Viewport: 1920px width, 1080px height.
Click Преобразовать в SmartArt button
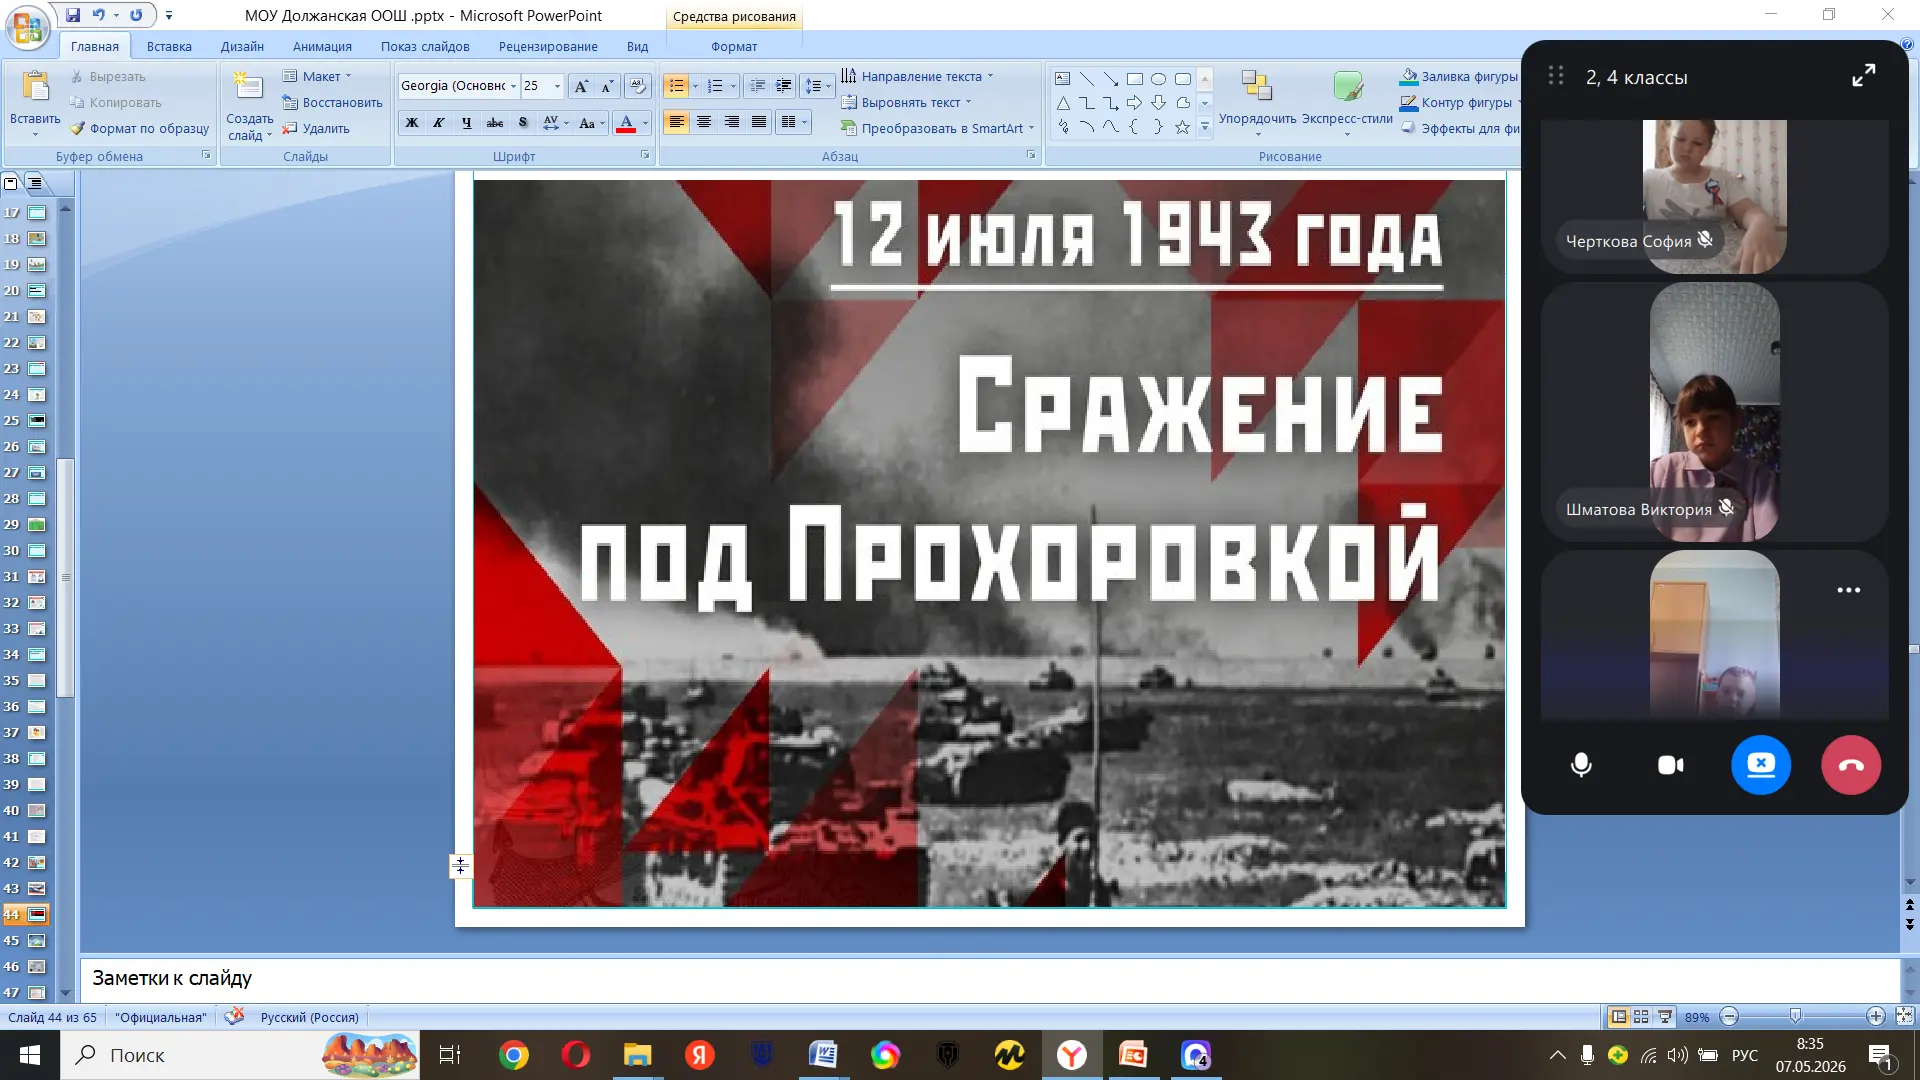tap(937, 128)
